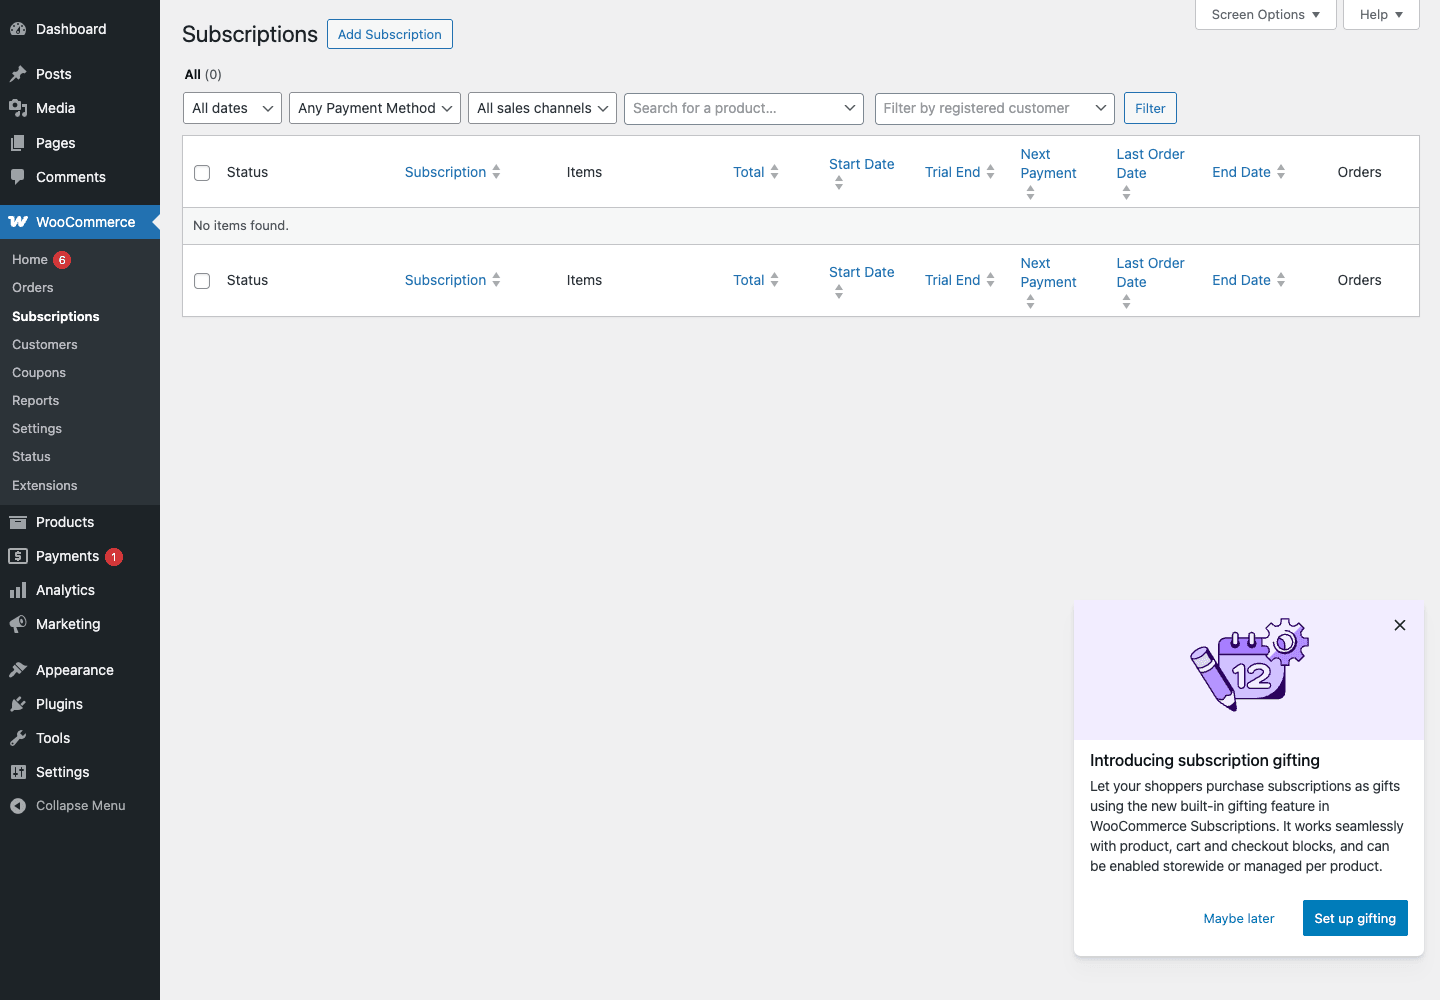Image resolution: width=1440 pixels, height=1000 pixels.
Task: Open the All dates dropdown
Action: [233, 108]
